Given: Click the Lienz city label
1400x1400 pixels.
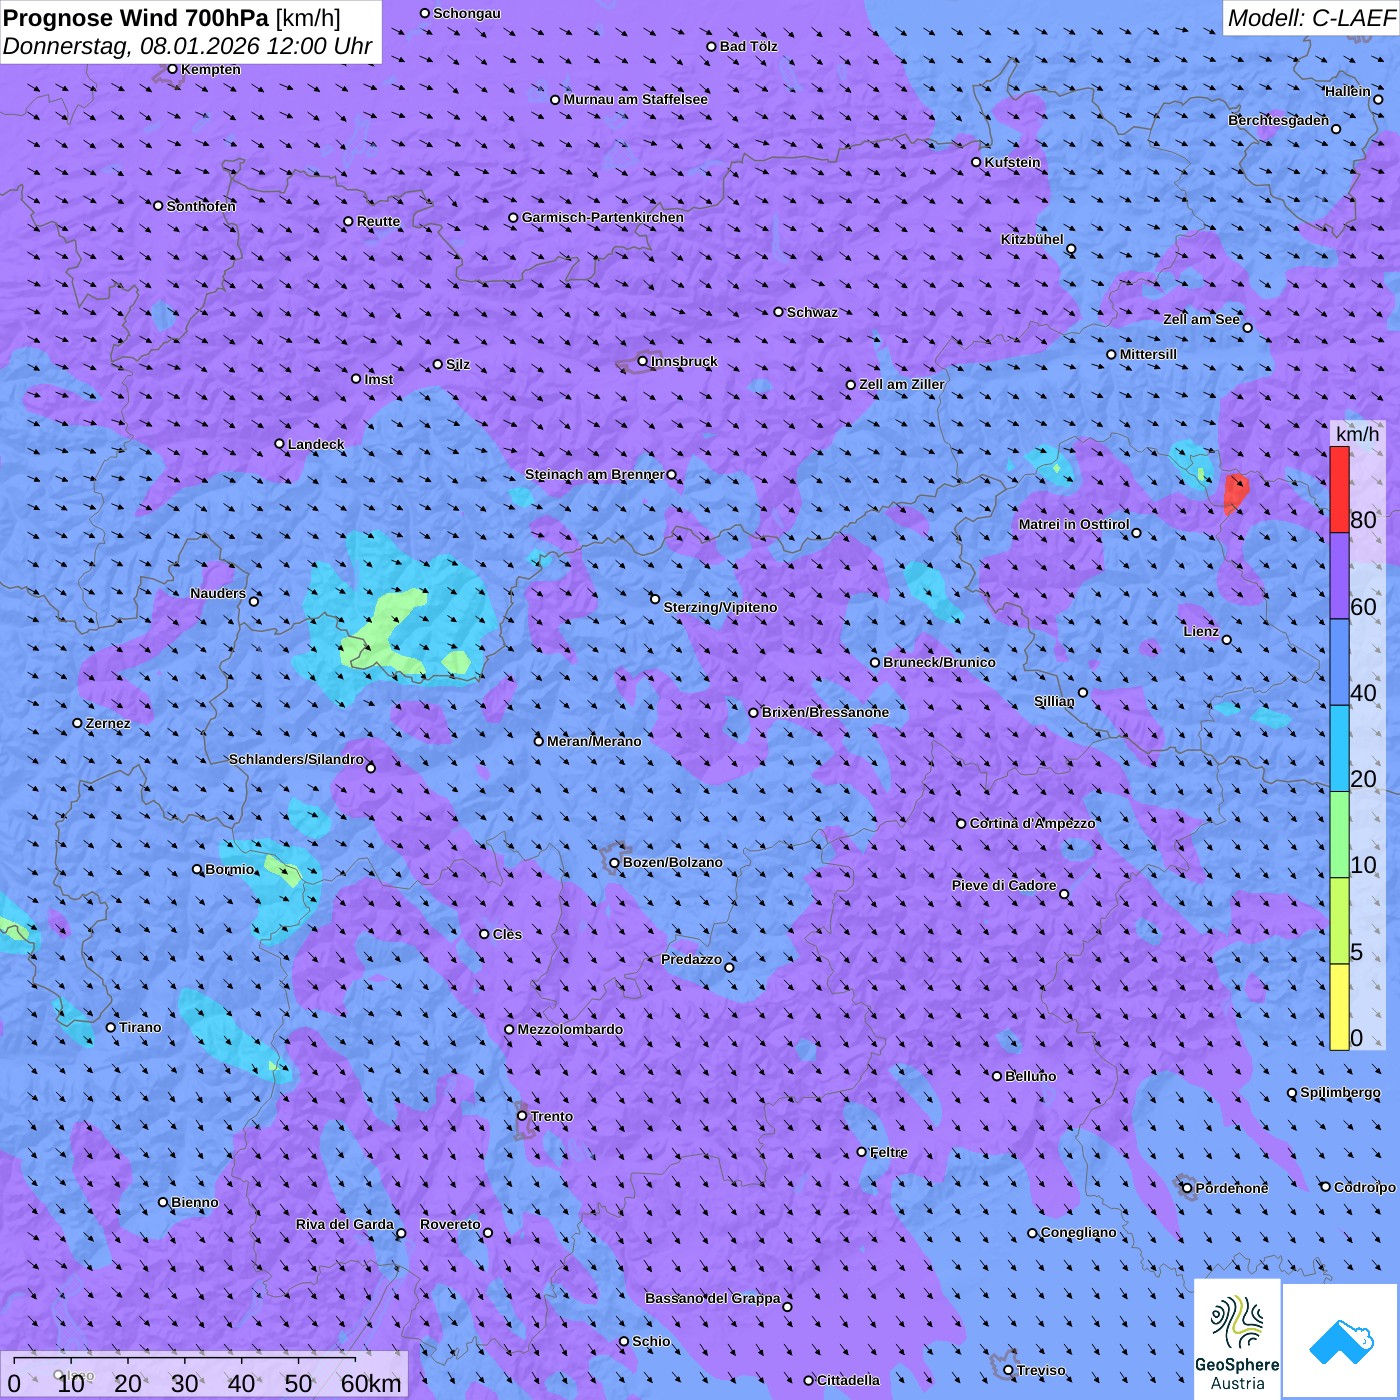Looking at the screenshot, I should [x=1201, y=631].
